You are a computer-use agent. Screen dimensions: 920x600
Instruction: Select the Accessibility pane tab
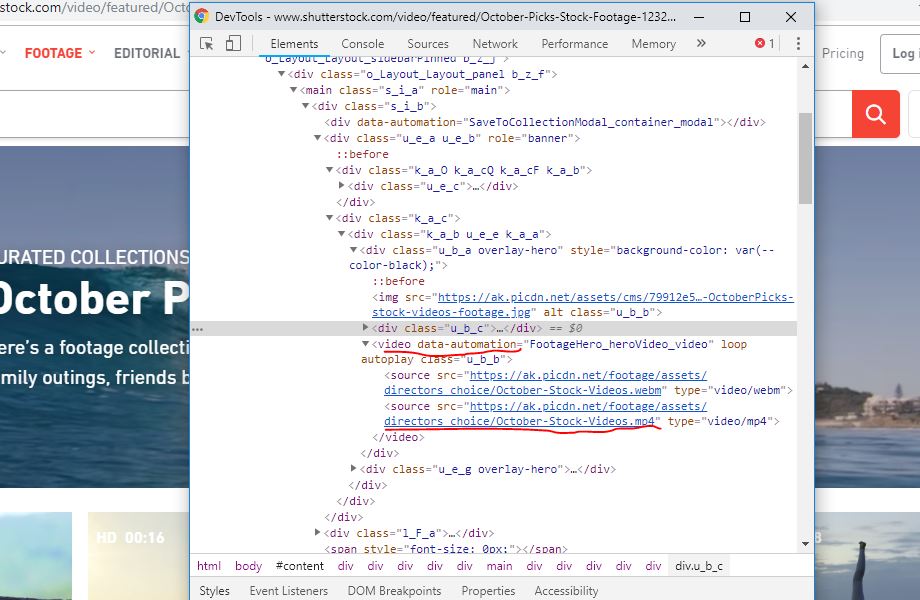[566, 591]
